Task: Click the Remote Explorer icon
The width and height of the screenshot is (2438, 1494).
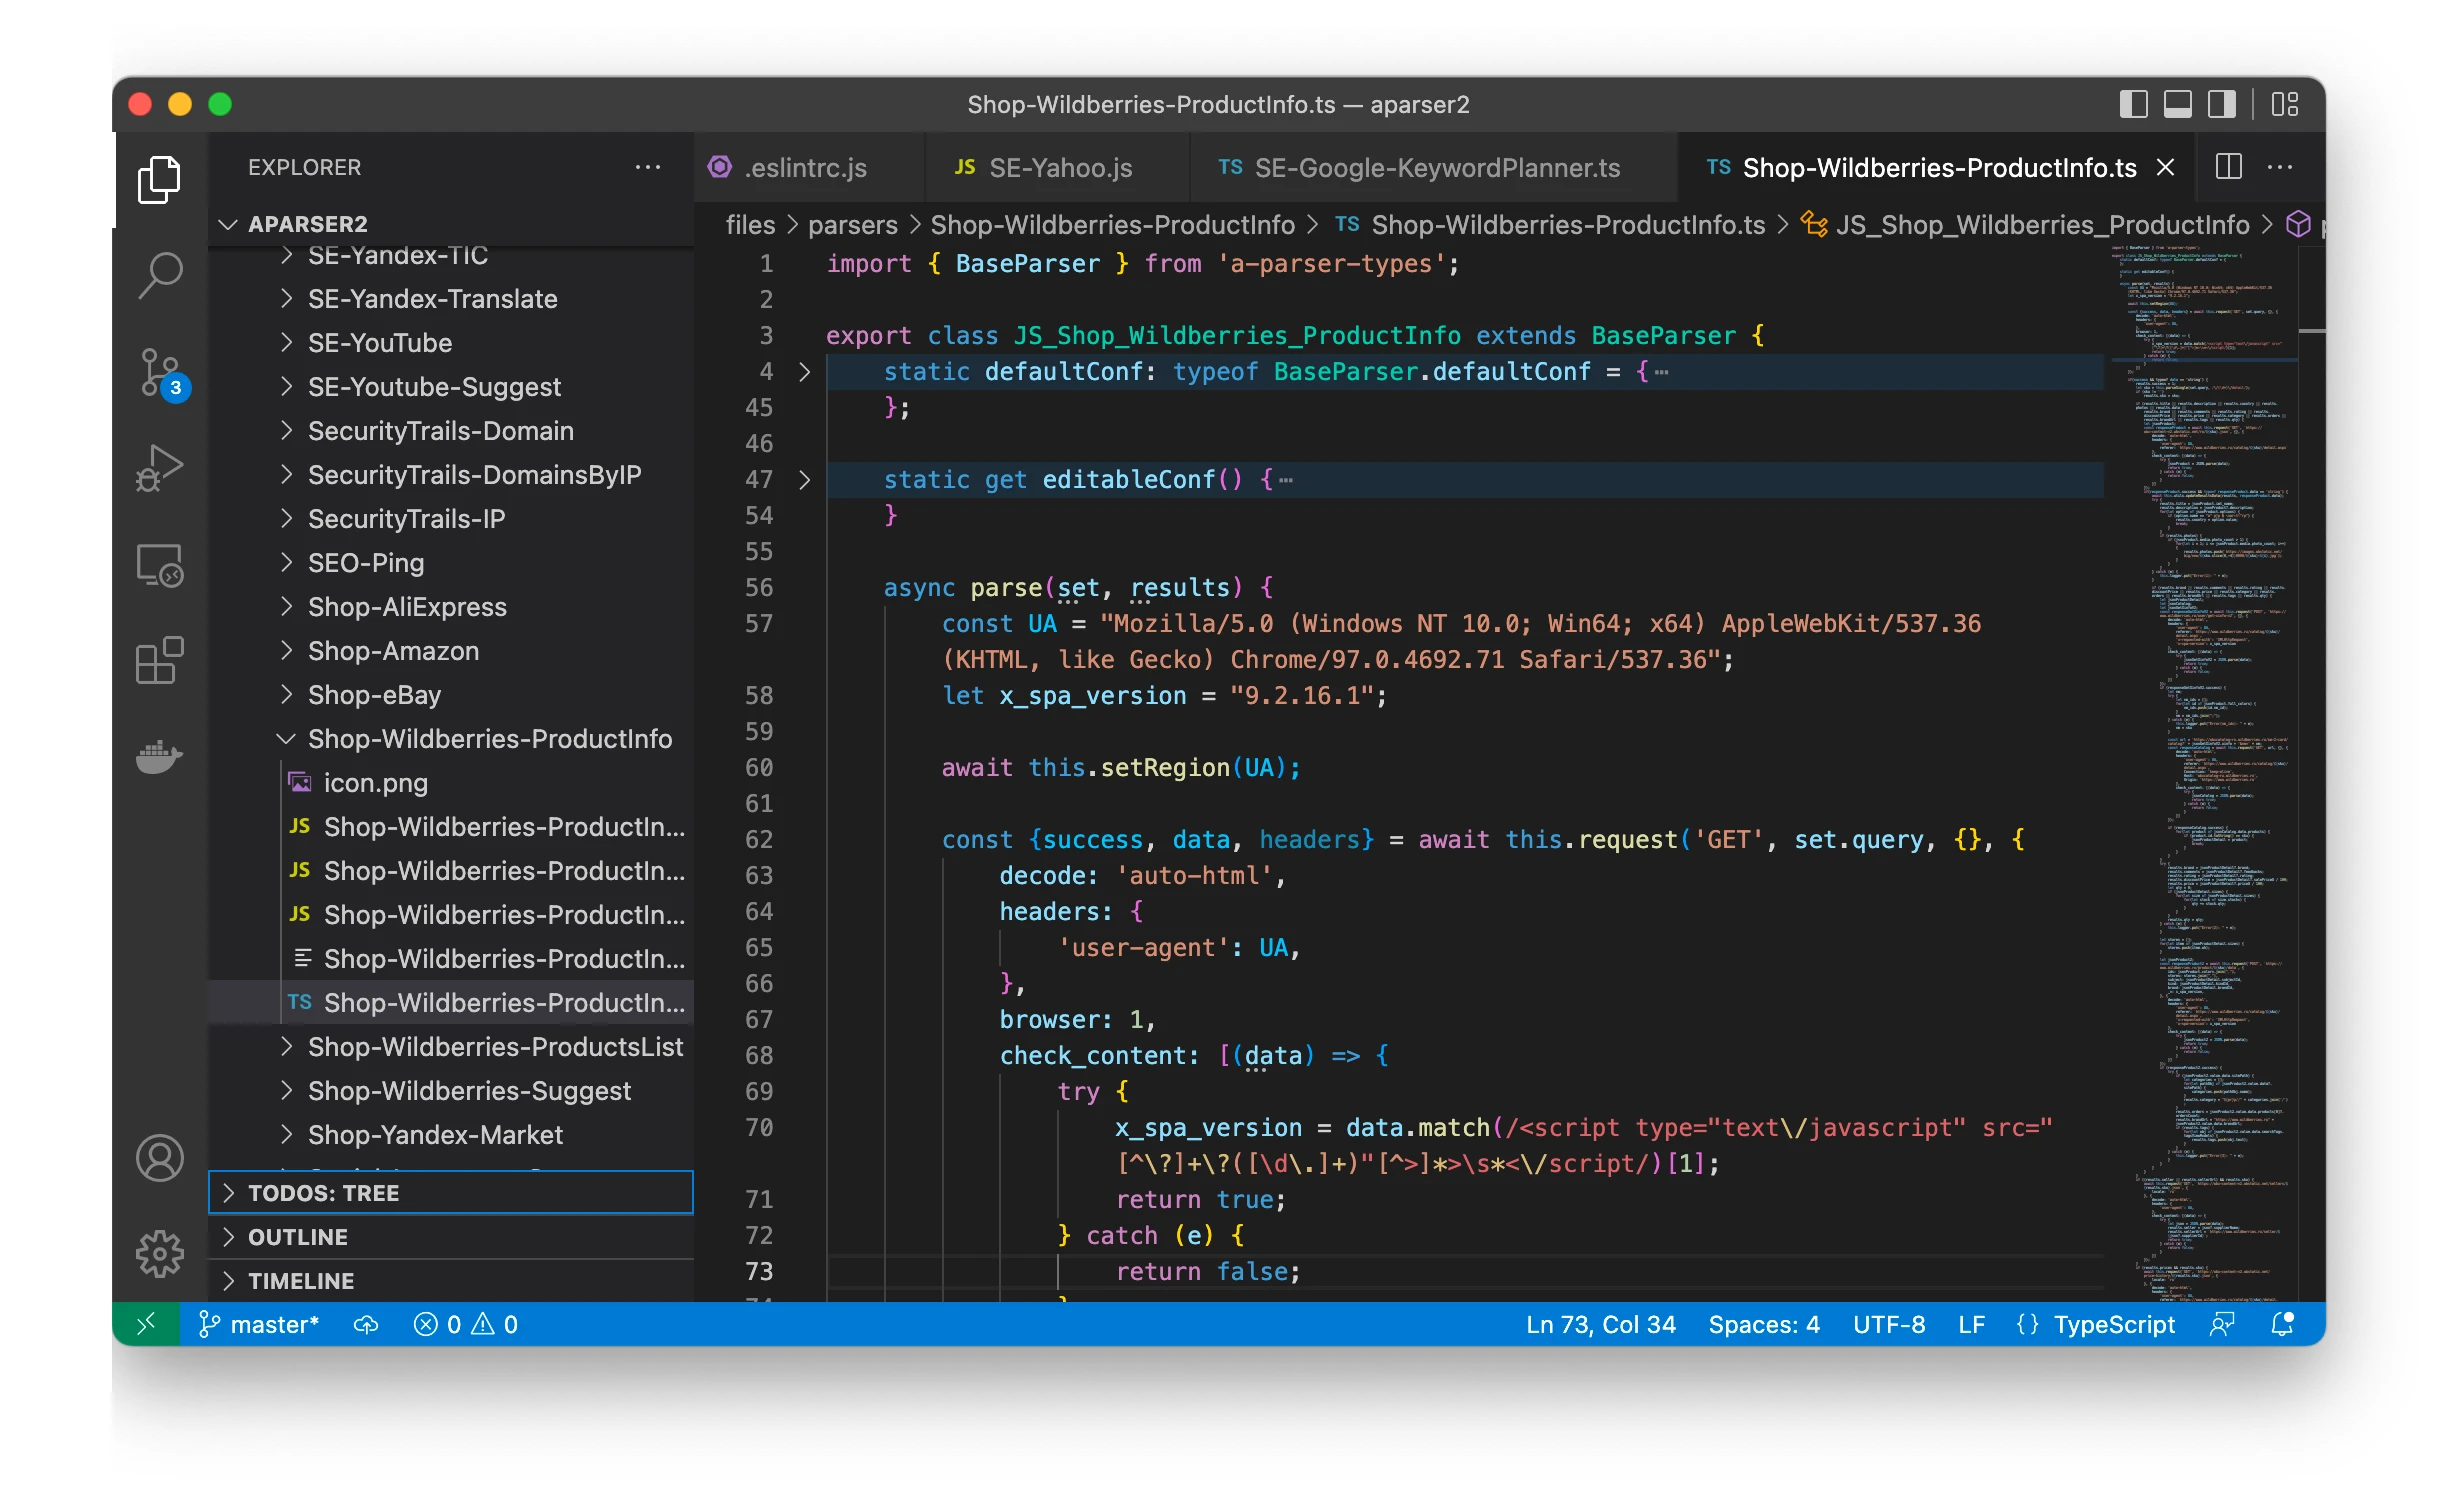Action: coord(160,565)
